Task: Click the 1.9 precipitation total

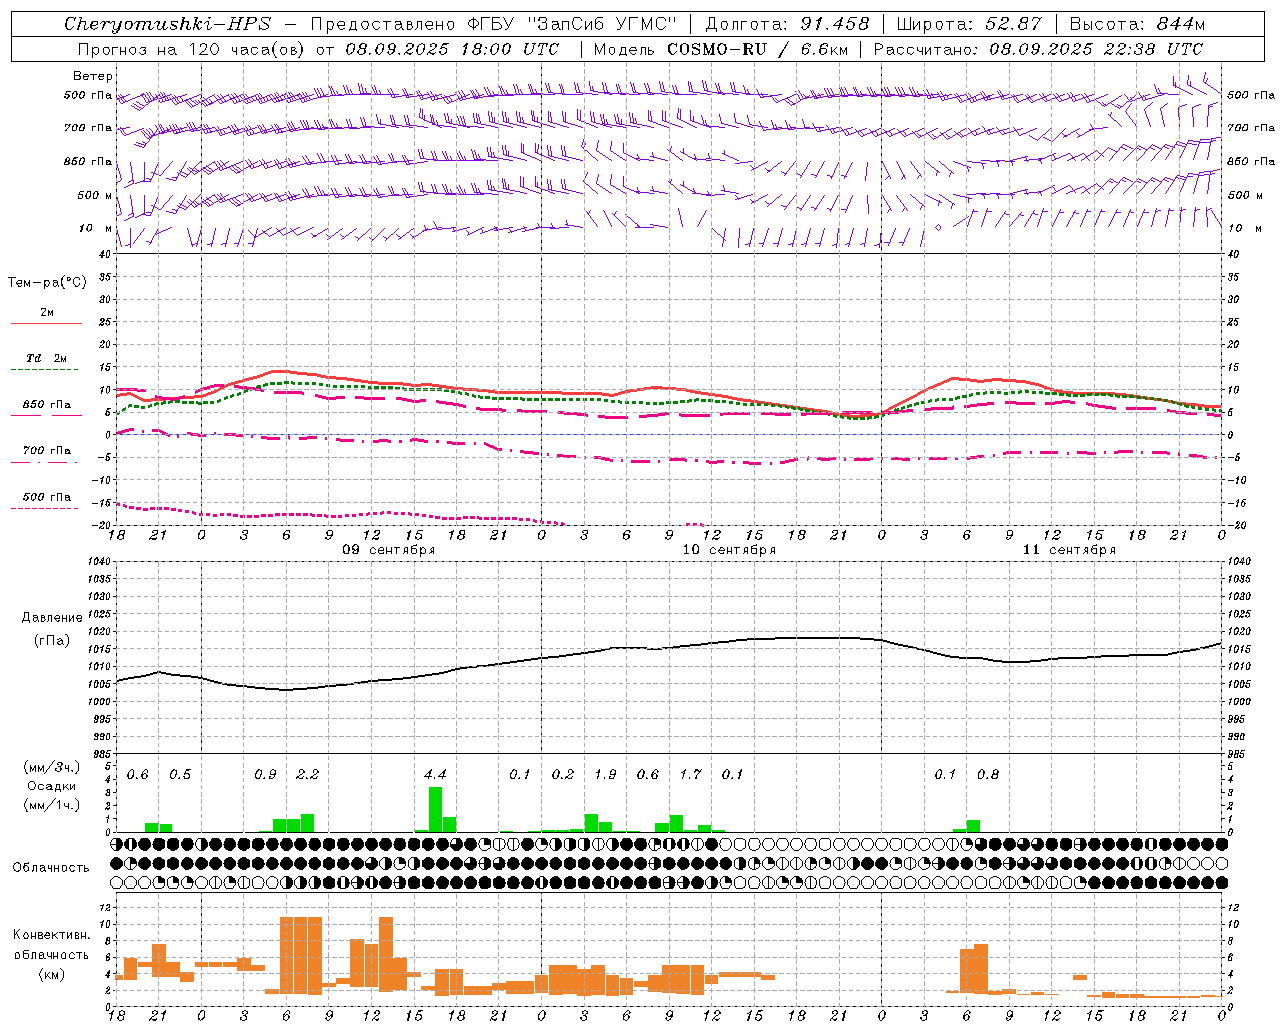Action: point(606,774)
